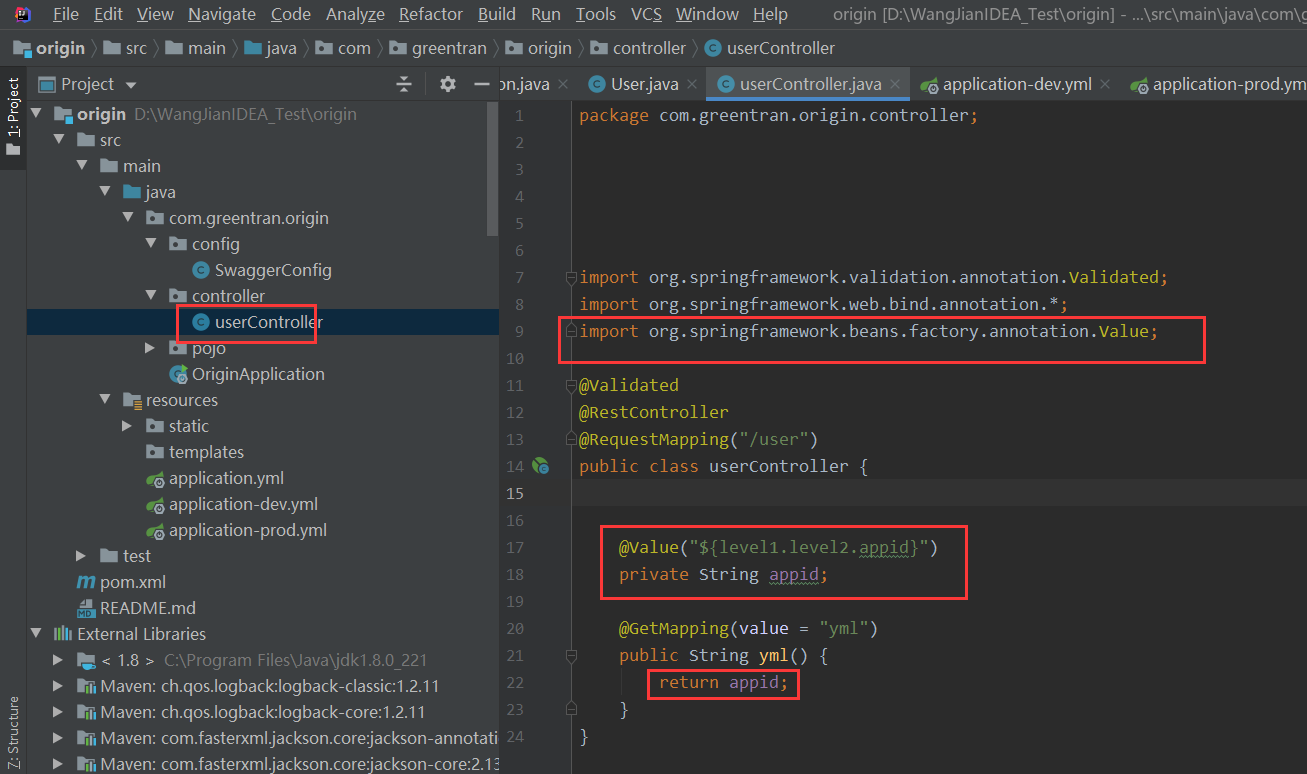Viewport: 1307px width, 774px height.
Task: Collapse External Libraries node
Action: (x=36, y=633)
